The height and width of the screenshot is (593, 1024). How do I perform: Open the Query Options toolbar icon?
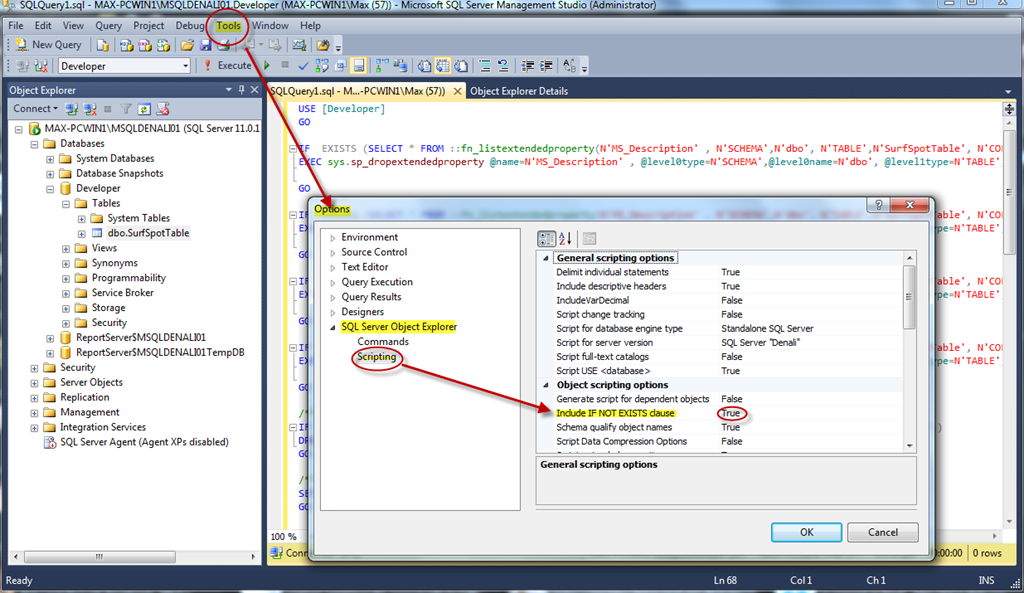[340, 65]
